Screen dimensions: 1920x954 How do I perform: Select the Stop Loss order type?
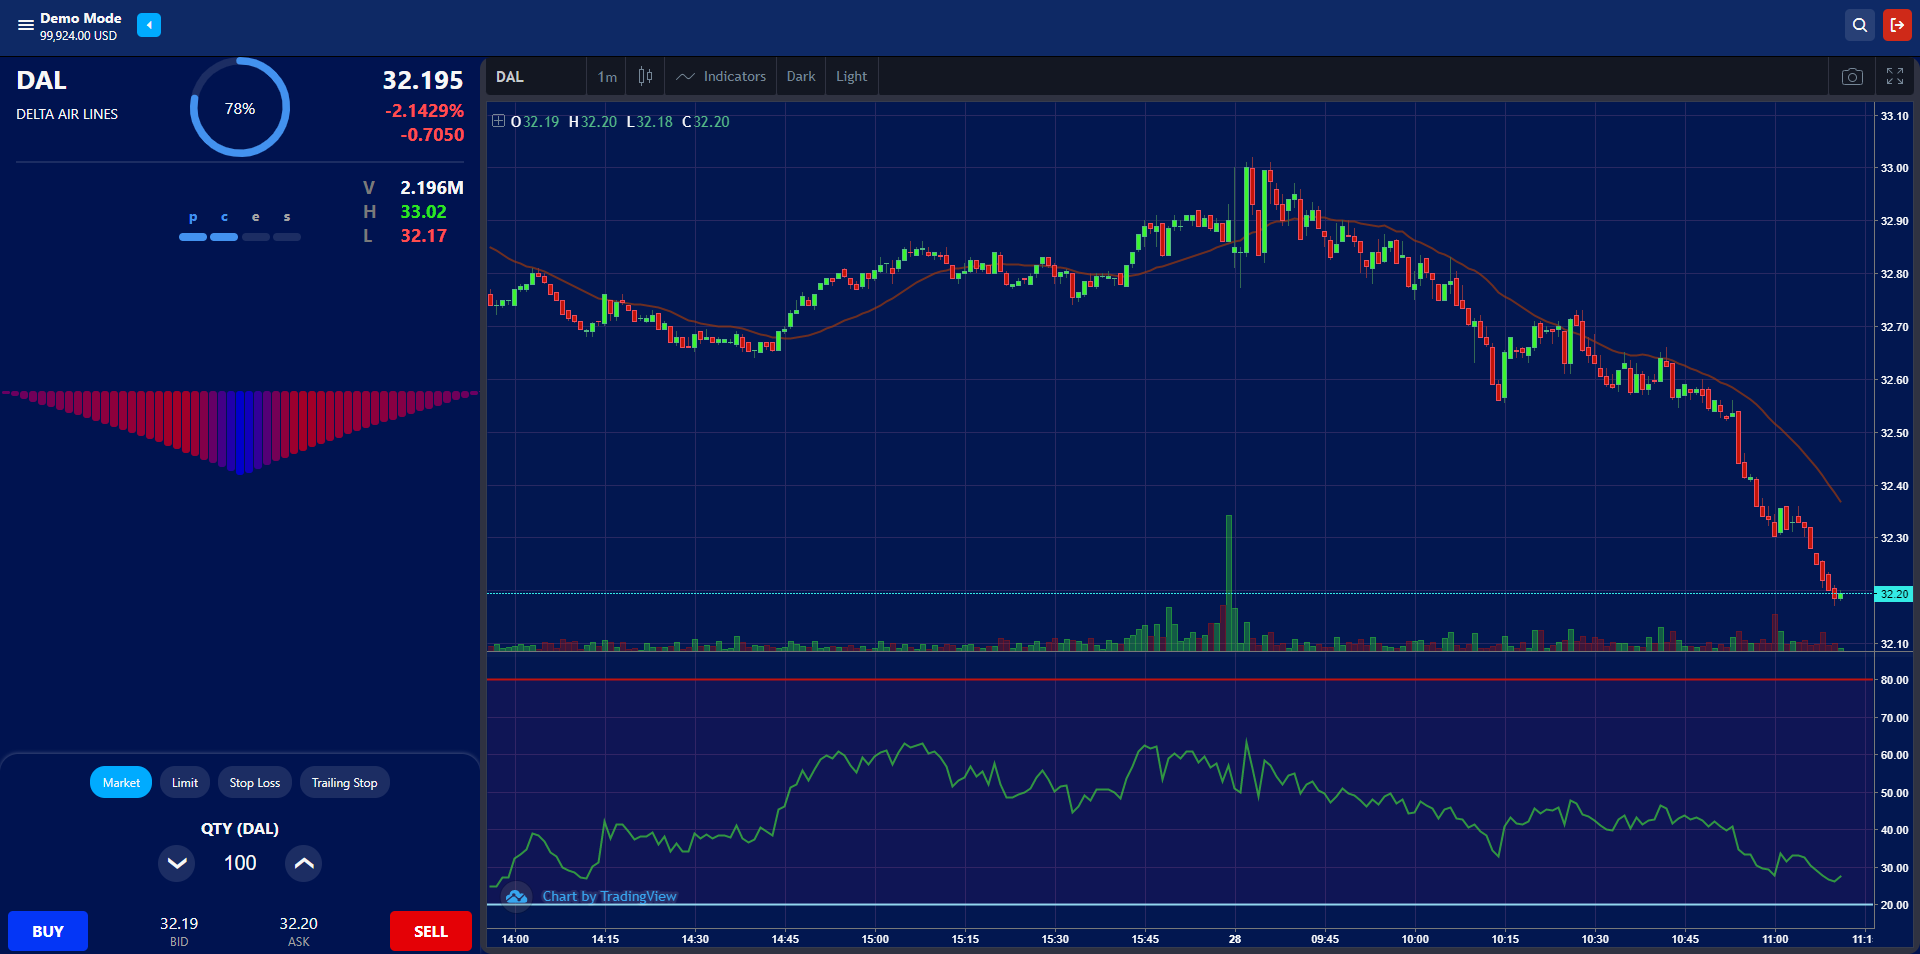pos(255,782)
